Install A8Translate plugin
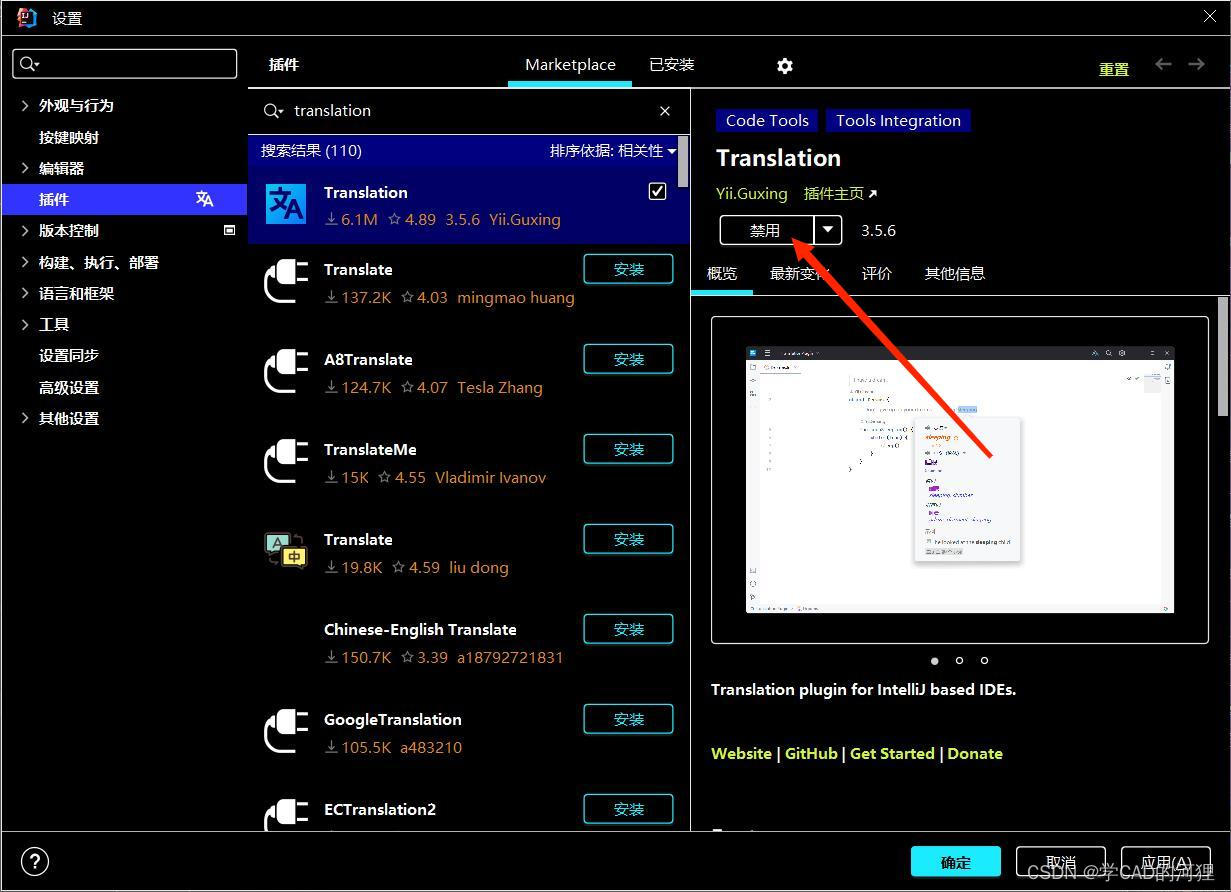This screenshot has width=1231, height=892. (629, 359)
